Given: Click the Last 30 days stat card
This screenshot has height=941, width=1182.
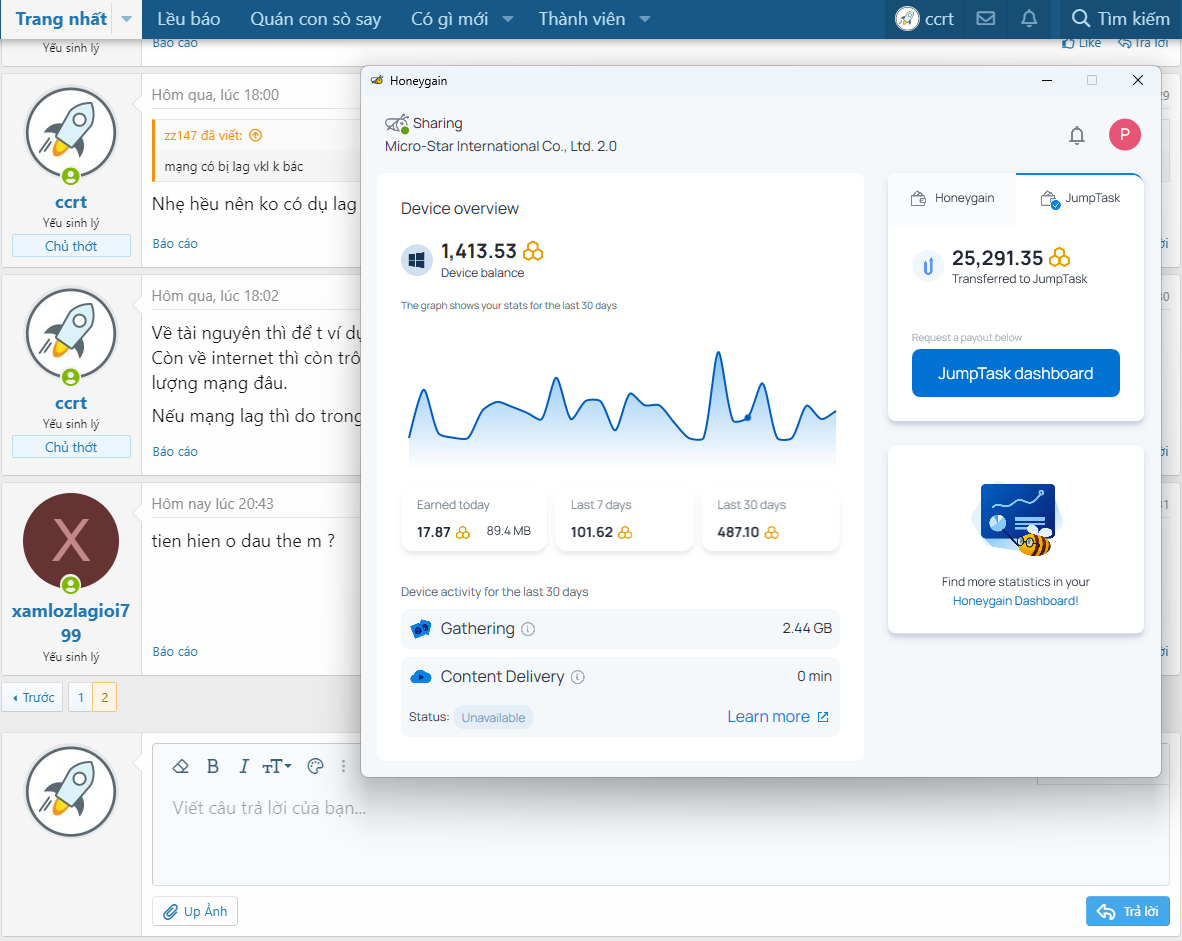Looking at the screenshot, I should pos(770,520).
